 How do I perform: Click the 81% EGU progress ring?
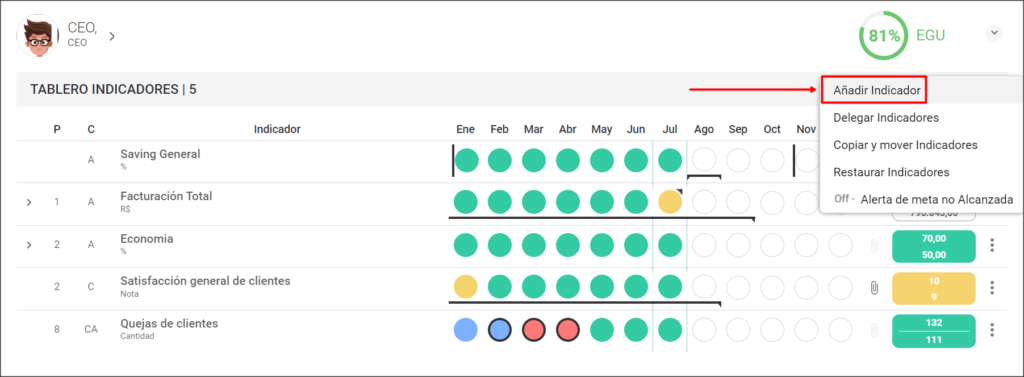click(x=884, y=35)
